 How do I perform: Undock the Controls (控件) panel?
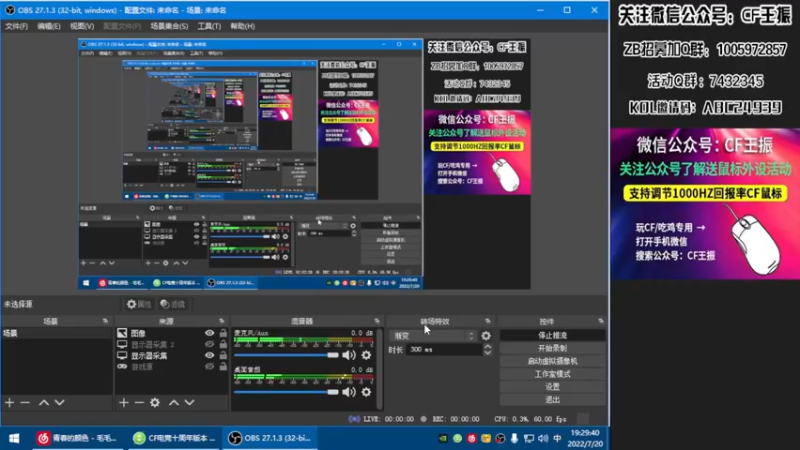[x=601, y=321]
